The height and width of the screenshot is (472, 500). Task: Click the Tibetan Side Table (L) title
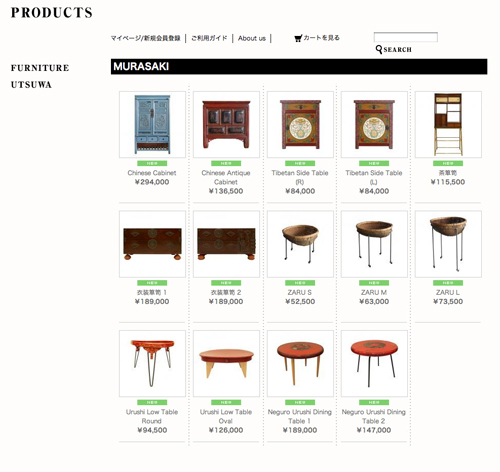[x=374, y=177]
